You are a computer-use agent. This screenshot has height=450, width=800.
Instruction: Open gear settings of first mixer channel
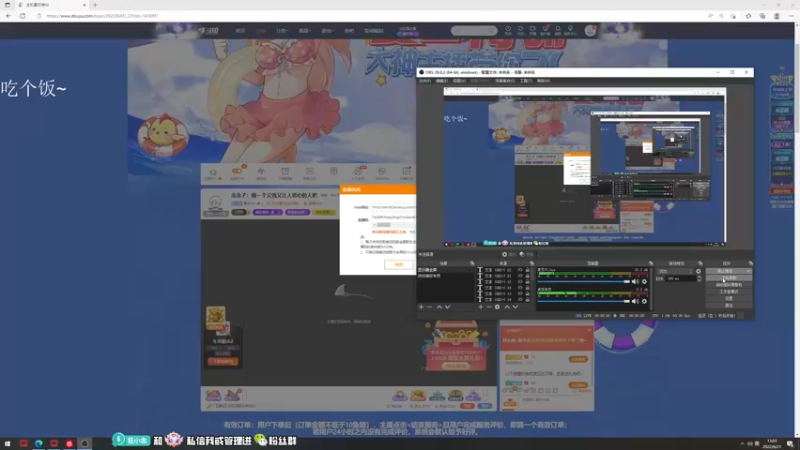[644, 282]
